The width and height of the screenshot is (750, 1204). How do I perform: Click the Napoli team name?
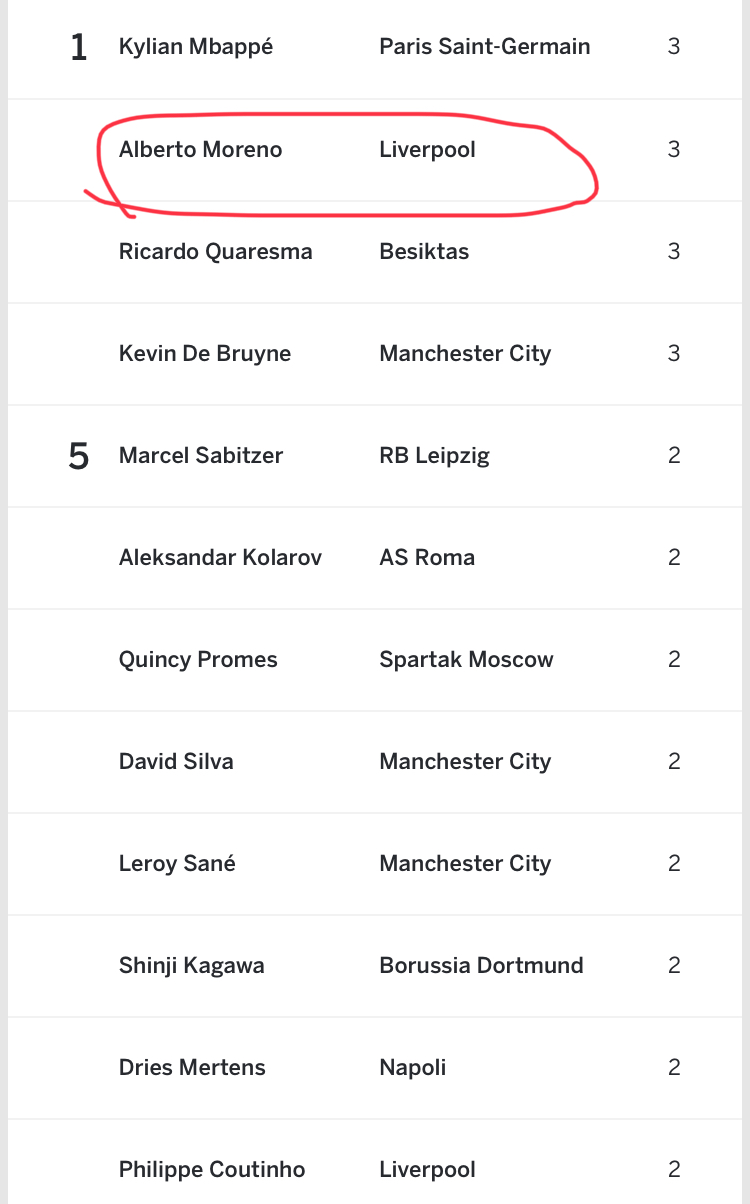click(412, 1068)
